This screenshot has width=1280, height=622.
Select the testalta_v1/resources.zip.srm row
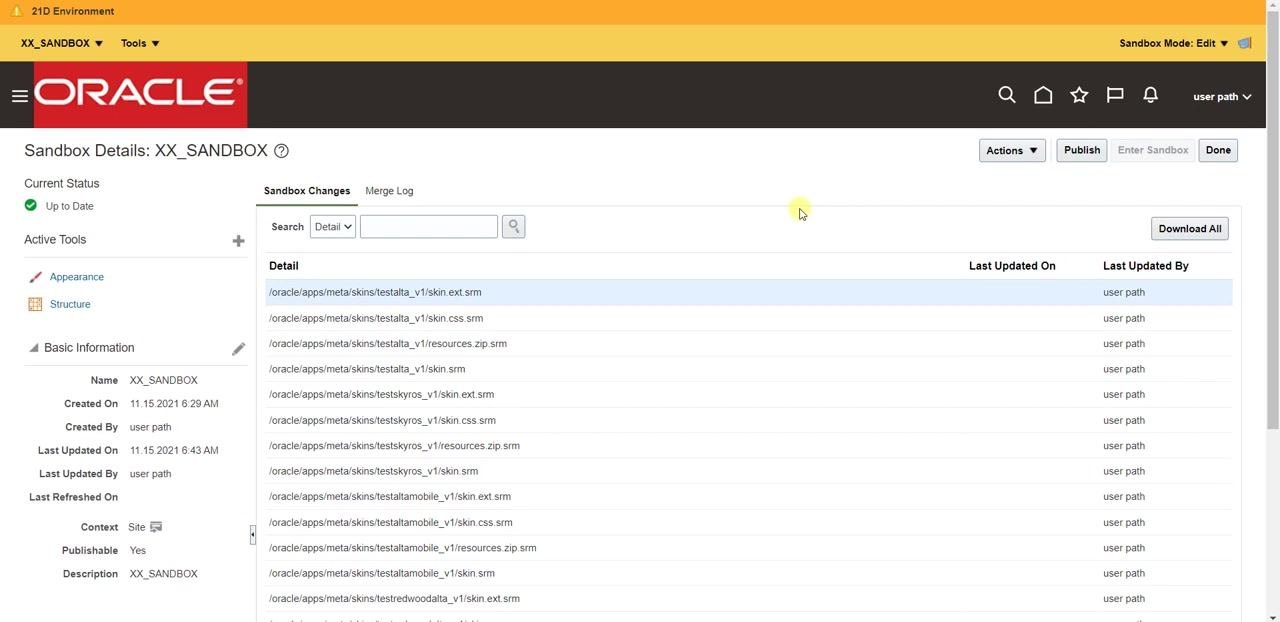click(x=749, y=344)
